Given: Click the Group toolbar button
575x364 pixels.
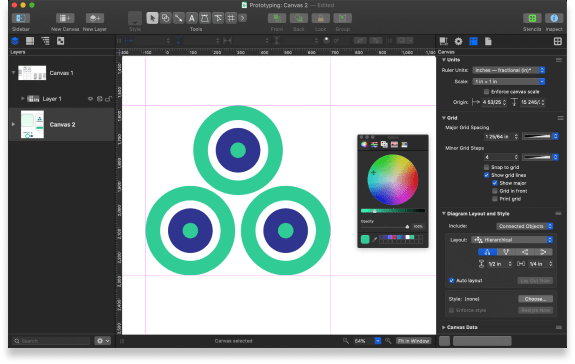Looking at the screenshot, I should (x=343, y=18).
